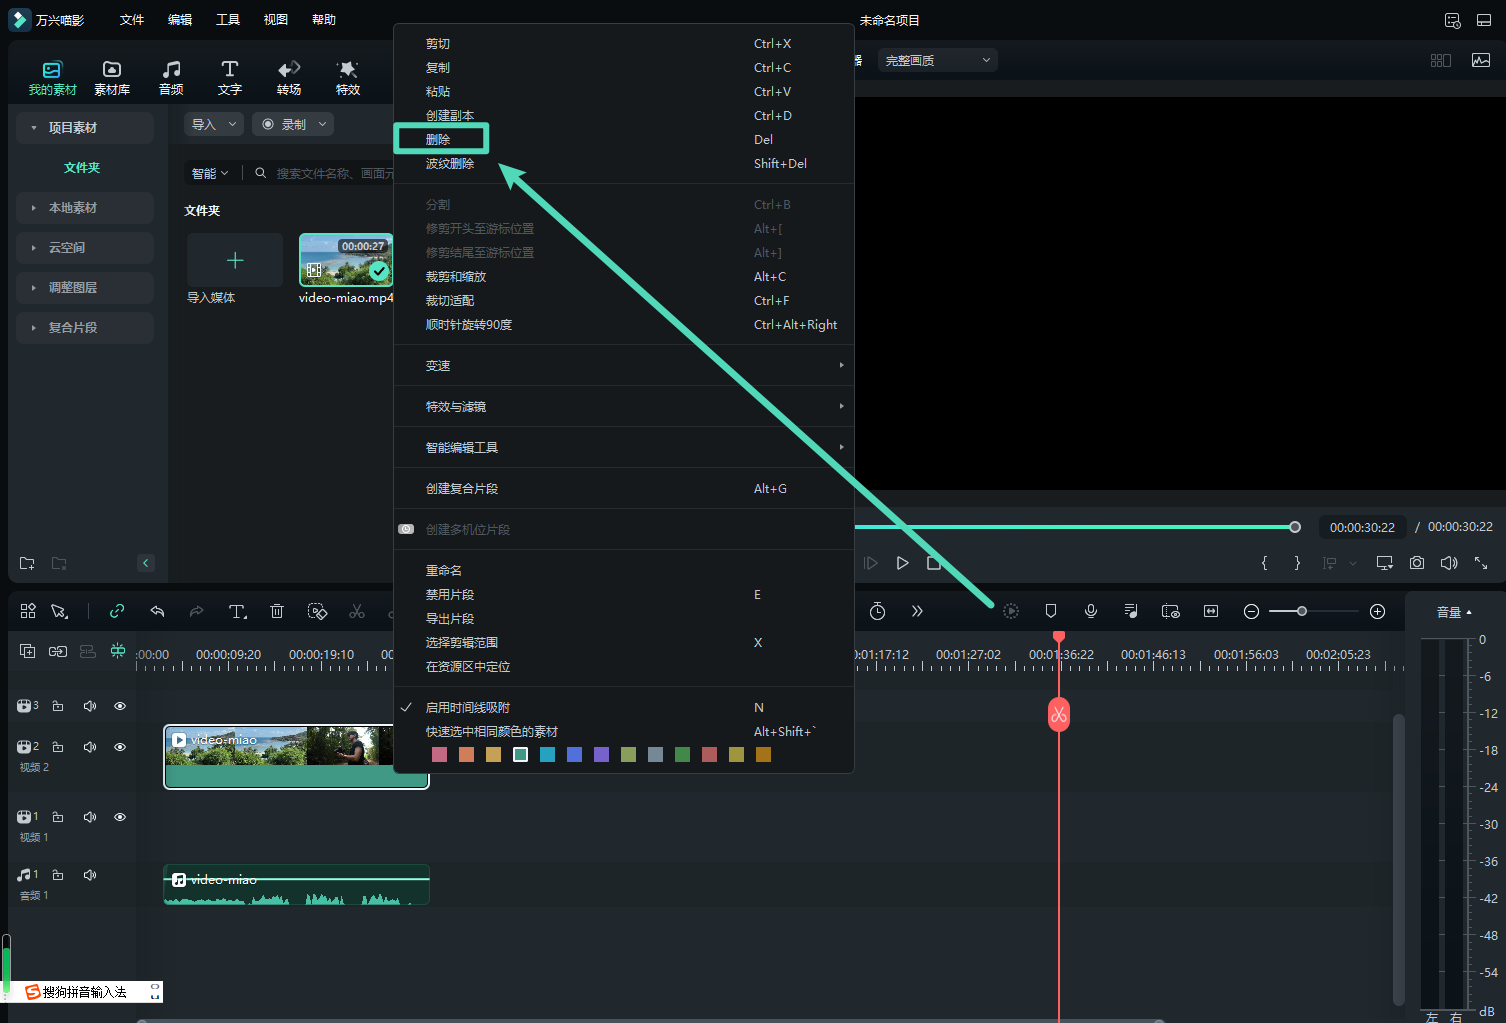The image size is (1506, 1023).
Task: Click the voiceover microphone icon
Action: point(1091,611)
